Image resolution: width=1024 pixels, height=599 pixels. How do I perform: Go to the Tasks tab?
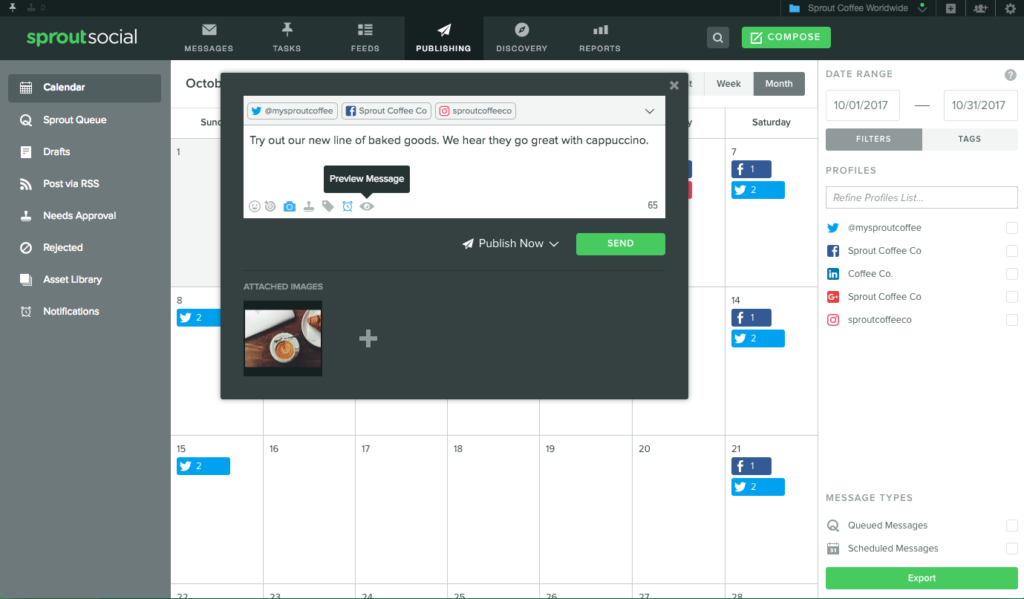(x=287, y=38)
